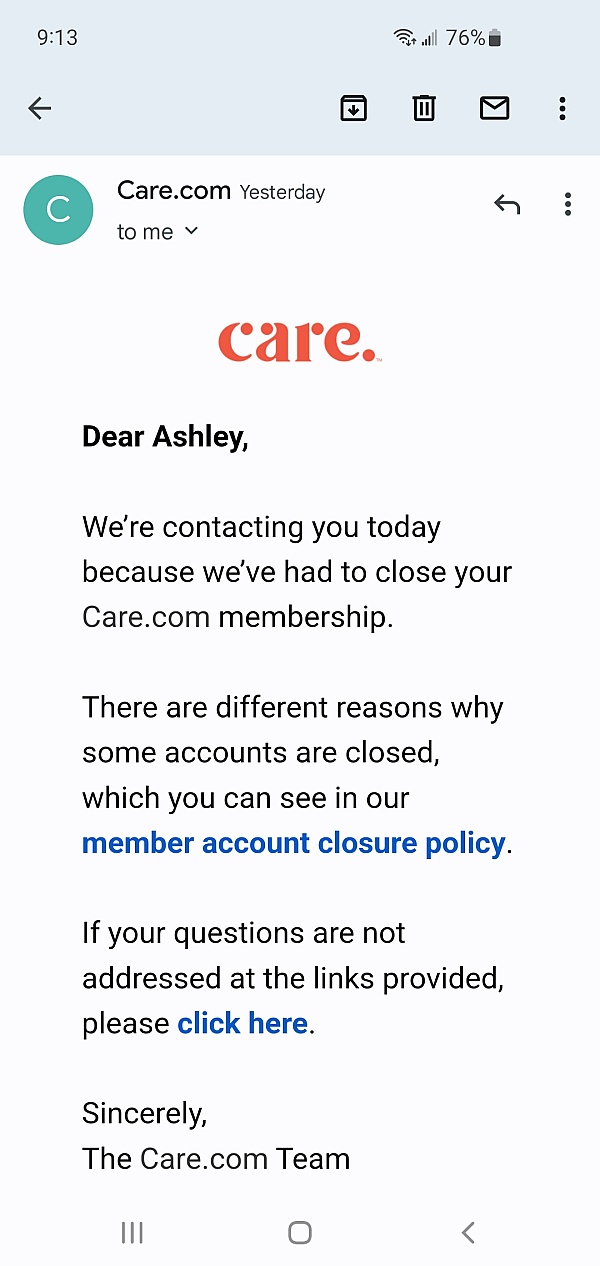
Task: Archive this Care.com email
Action: (353, 108)
